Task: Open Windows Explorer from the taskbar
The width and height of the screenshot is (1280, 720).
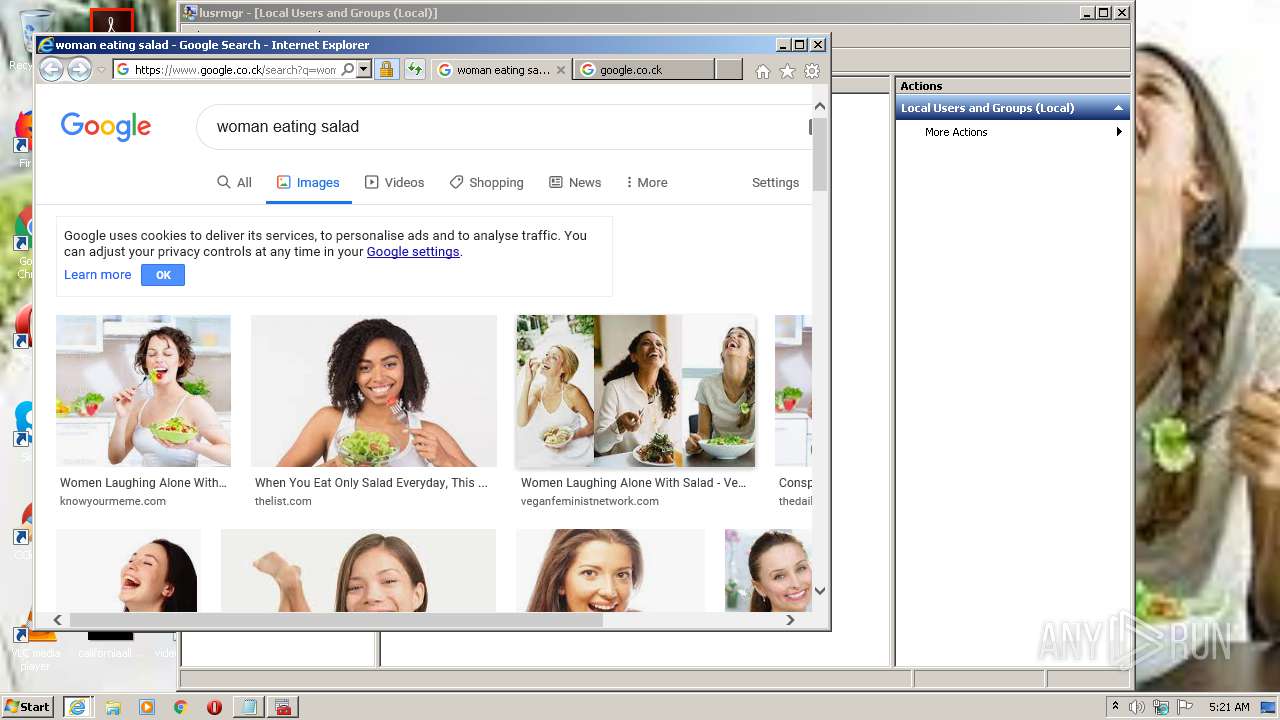Action: point(113,707)
